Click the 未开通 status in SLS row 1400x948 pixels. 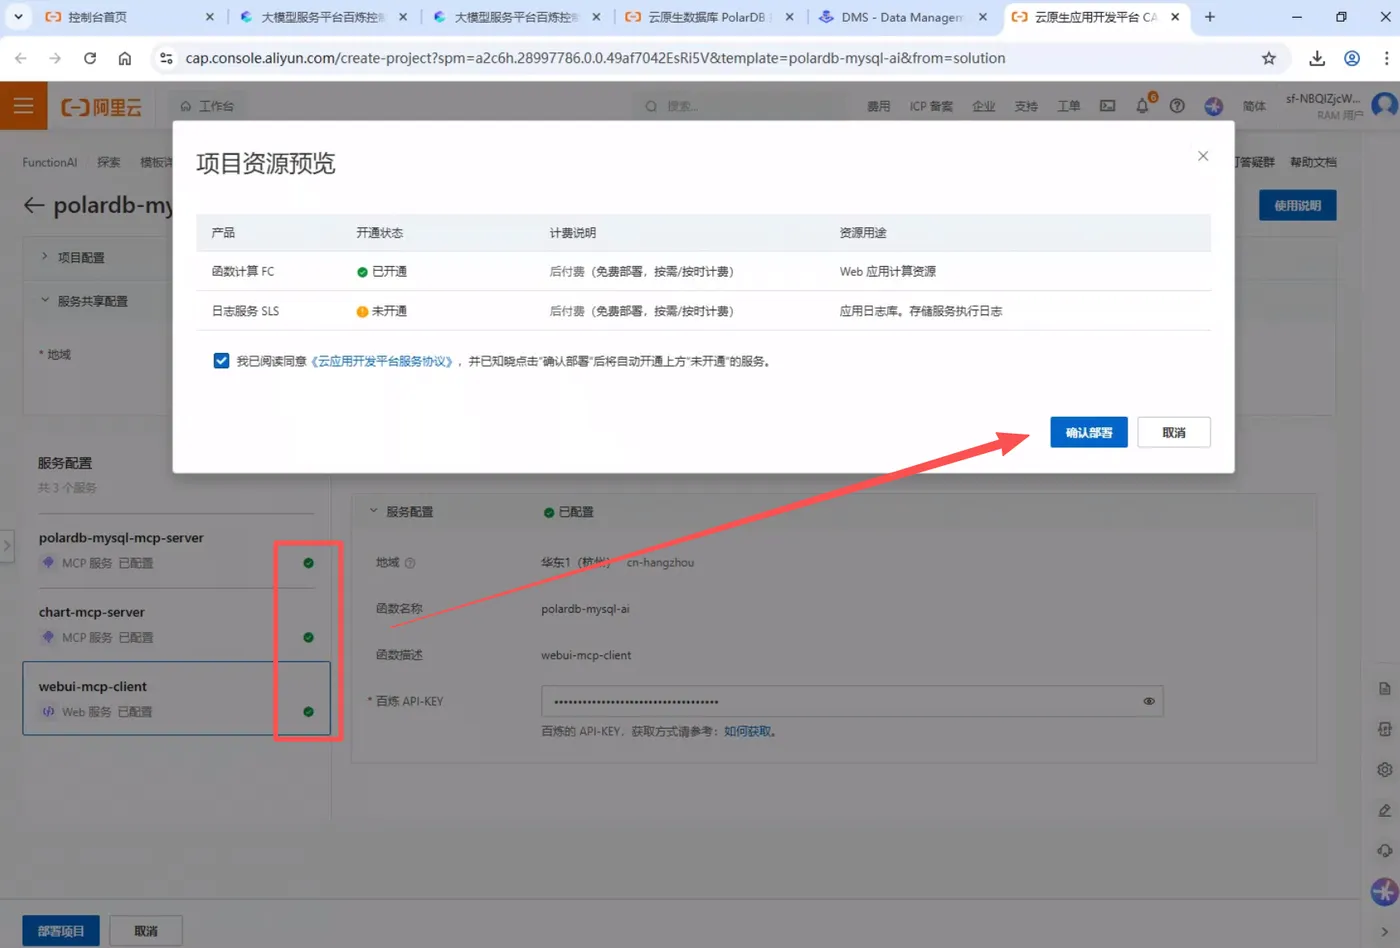(382, 311)
